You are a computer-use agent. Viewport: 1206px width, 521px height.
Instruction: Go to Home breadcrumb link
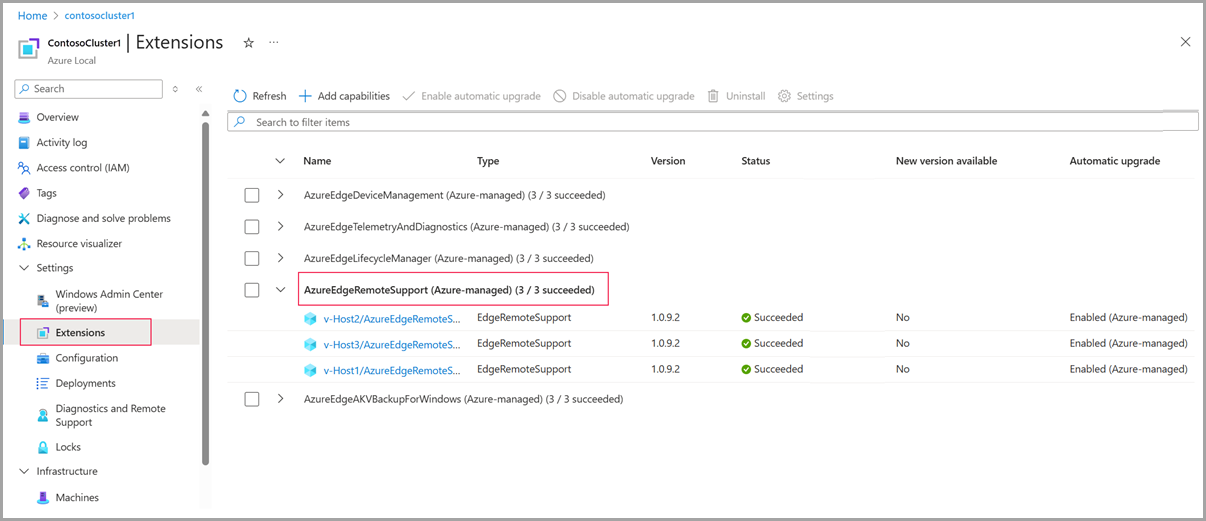(33, 16)
